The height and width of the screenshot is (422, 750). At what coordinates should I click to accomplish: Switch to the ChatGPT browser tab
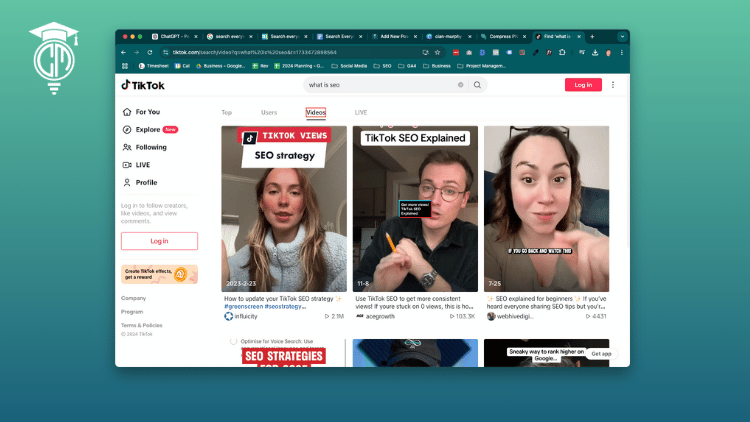pos(175,36)
